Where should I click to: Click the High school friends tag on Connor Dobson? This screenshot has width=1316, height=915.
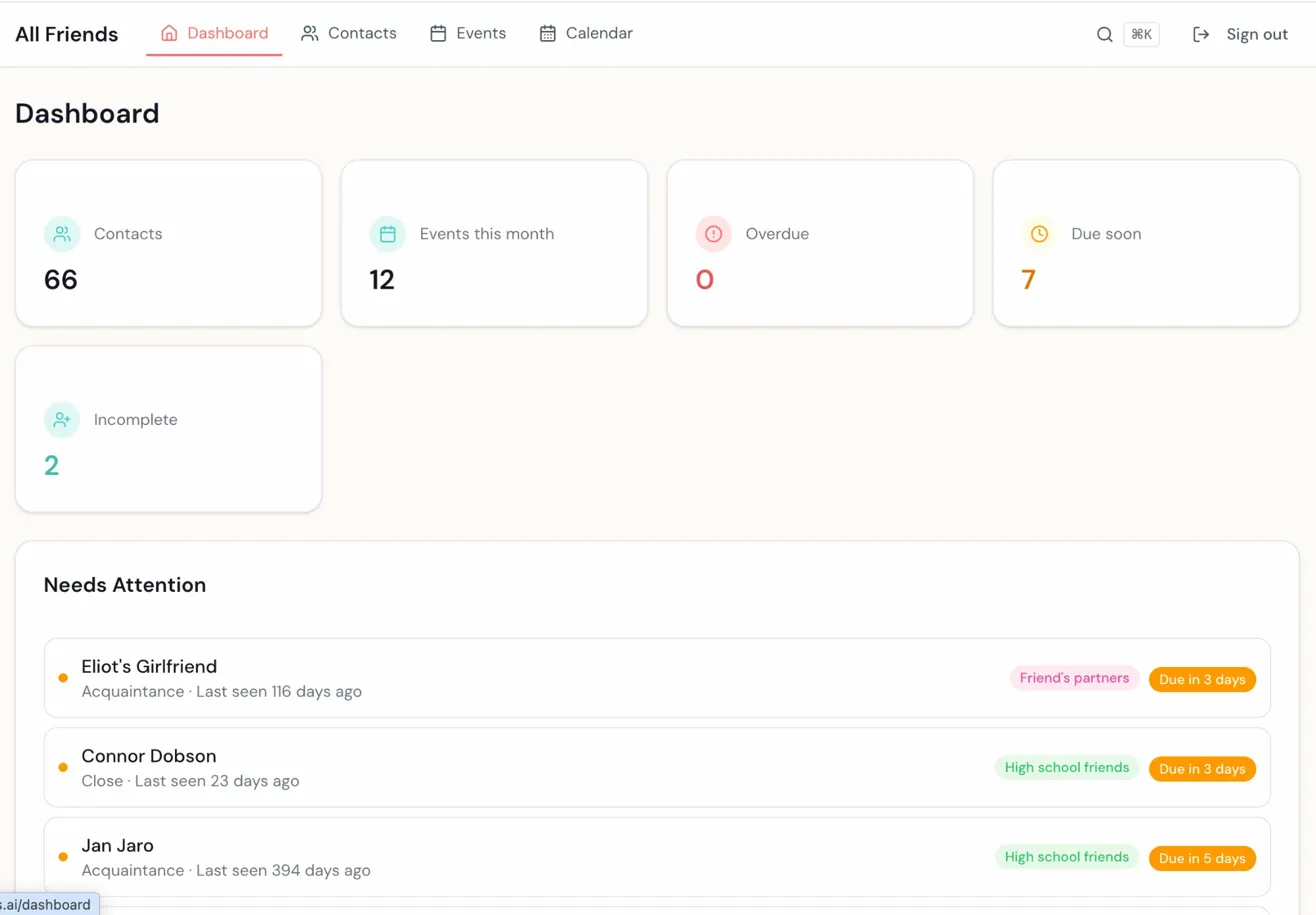tap(1067, 767)
